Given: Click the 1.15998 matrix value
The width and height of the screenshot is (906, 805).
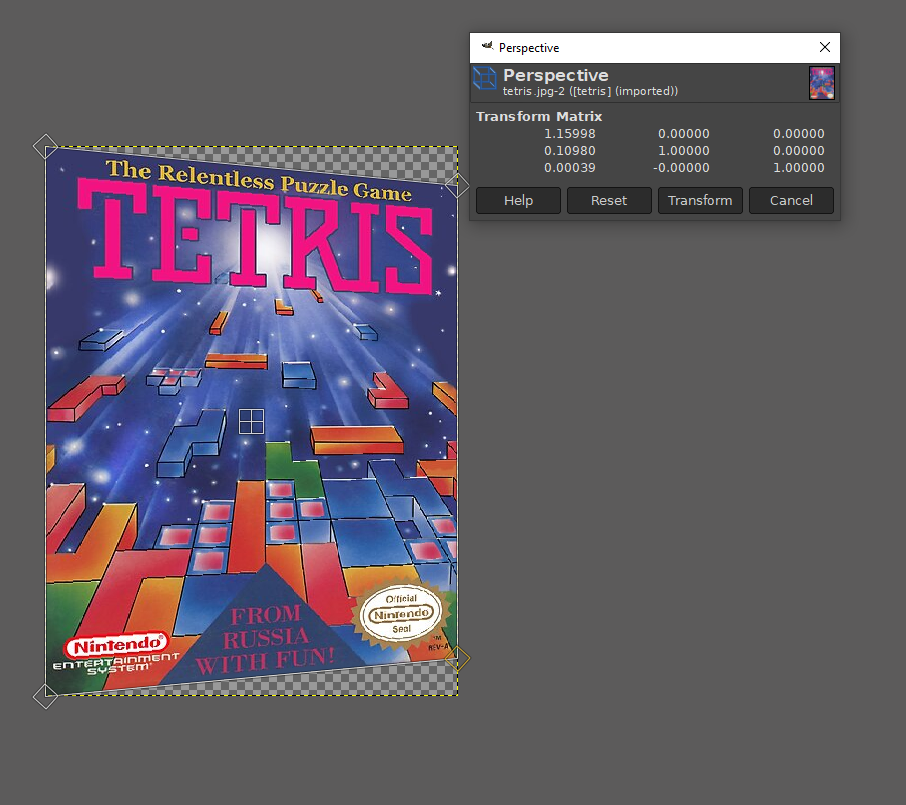Looking at the screenshot, I should (570, 134).
